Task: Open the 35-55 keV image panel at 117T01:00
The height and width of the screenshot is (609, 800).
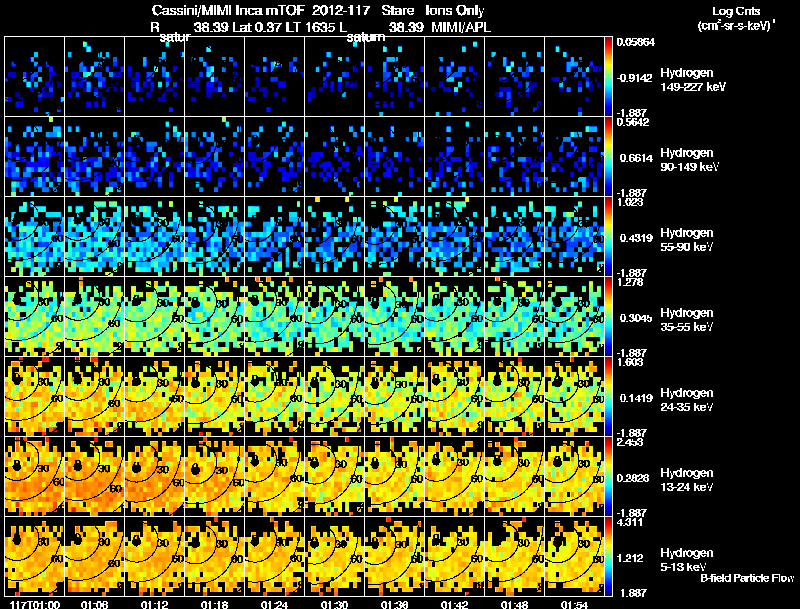Action: (34, 317)
